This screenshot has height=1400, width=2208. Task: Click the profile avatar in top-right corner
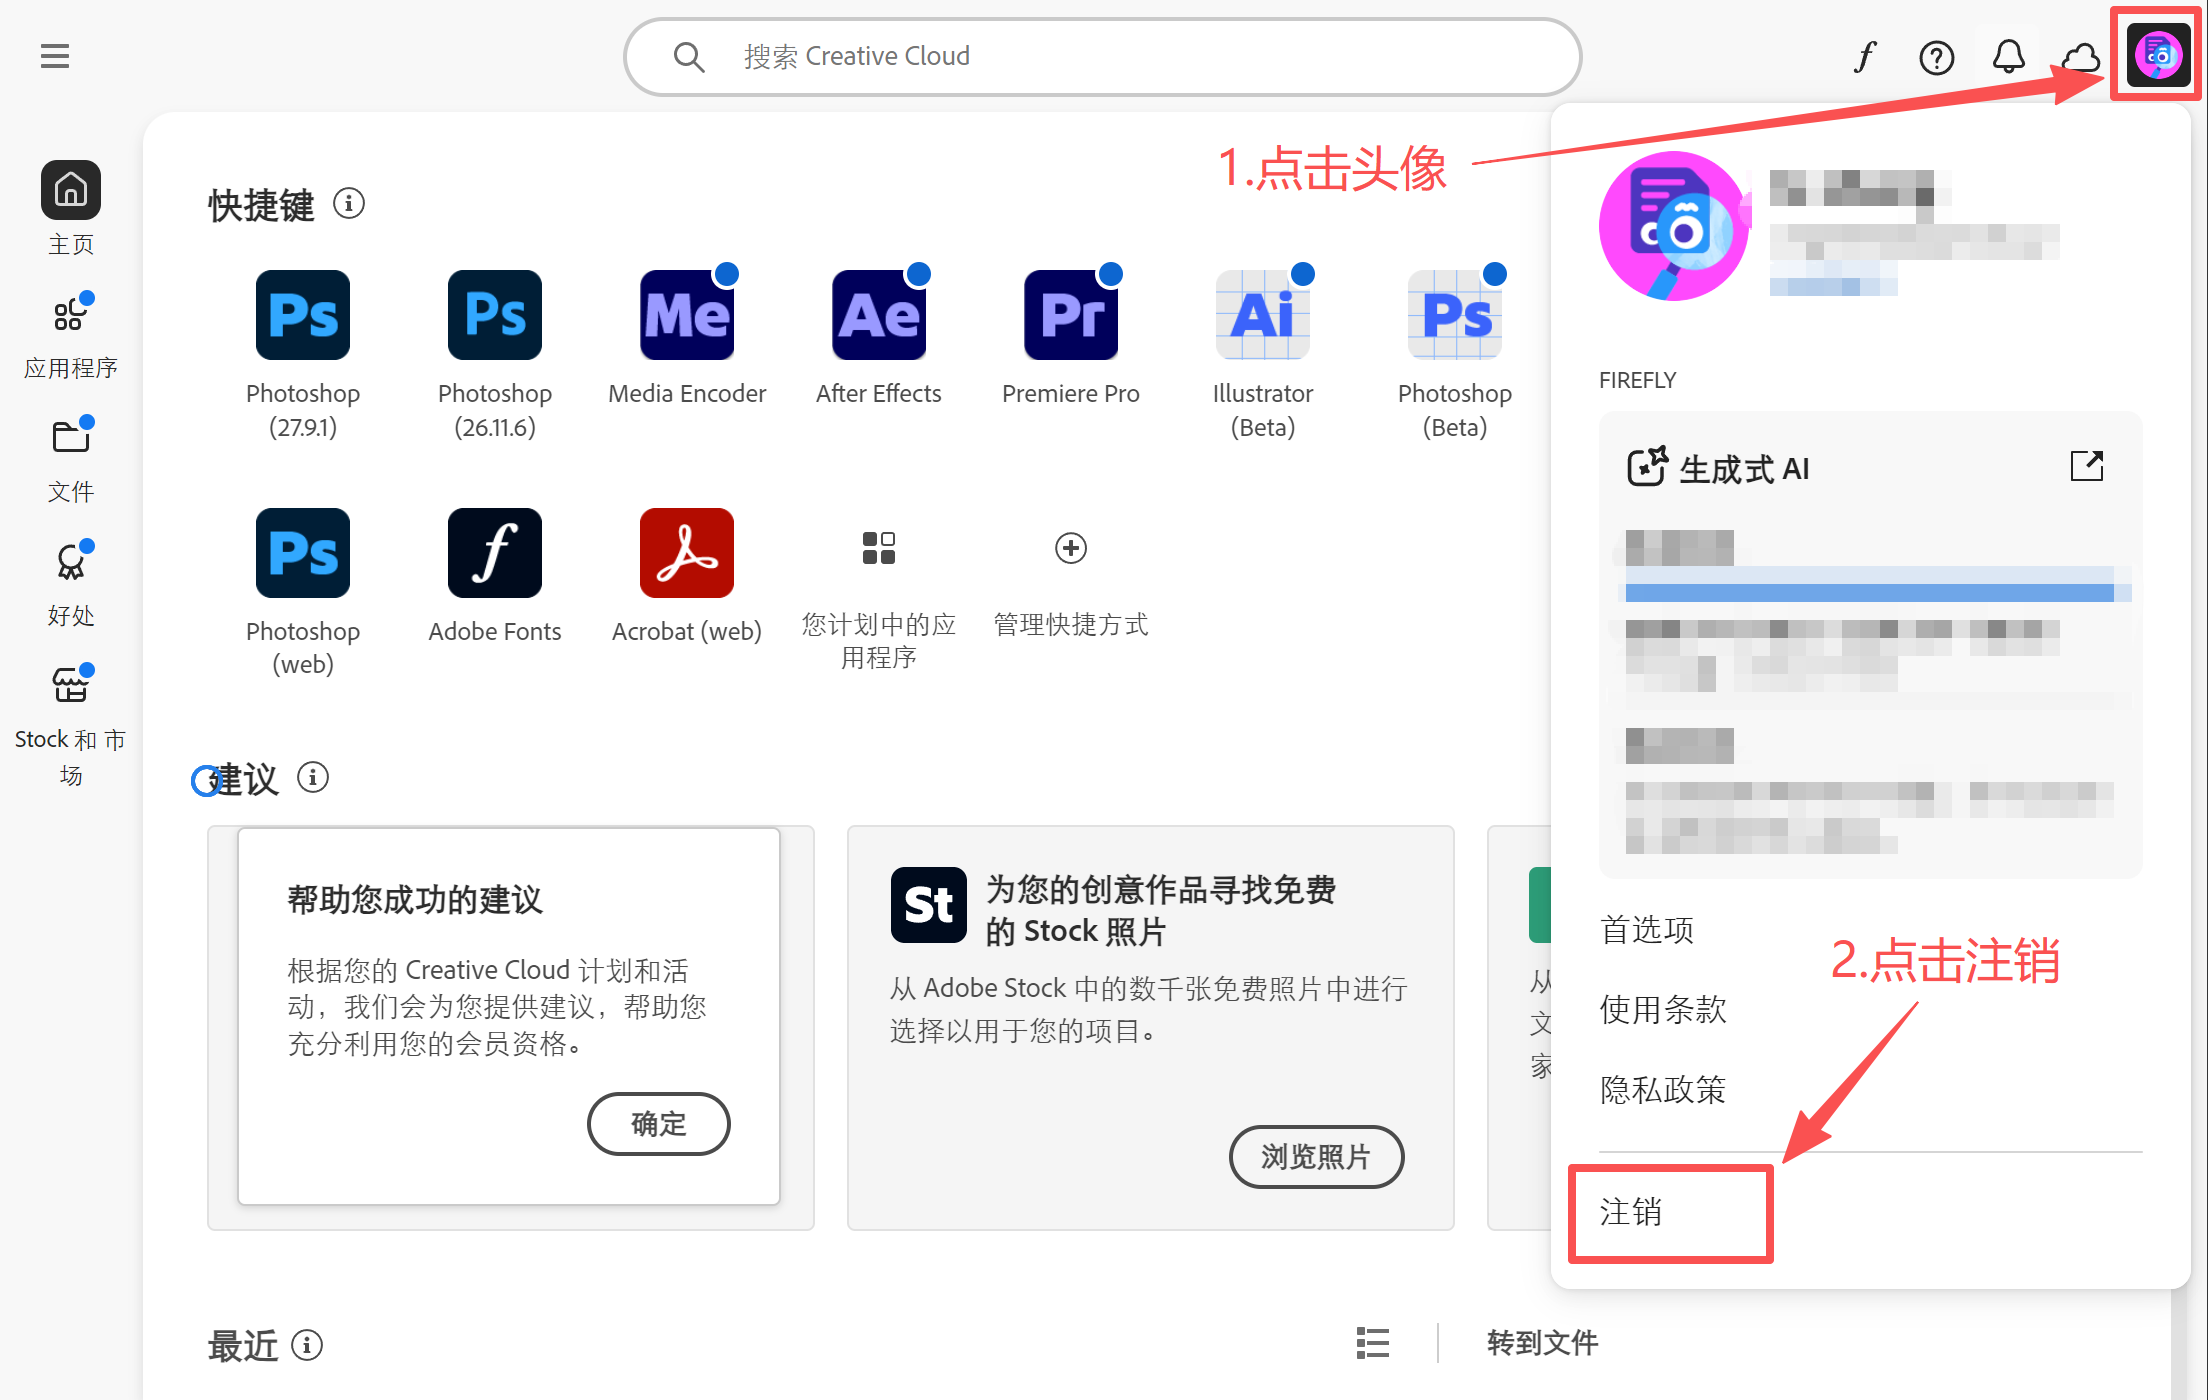(x=2158, y=55)
